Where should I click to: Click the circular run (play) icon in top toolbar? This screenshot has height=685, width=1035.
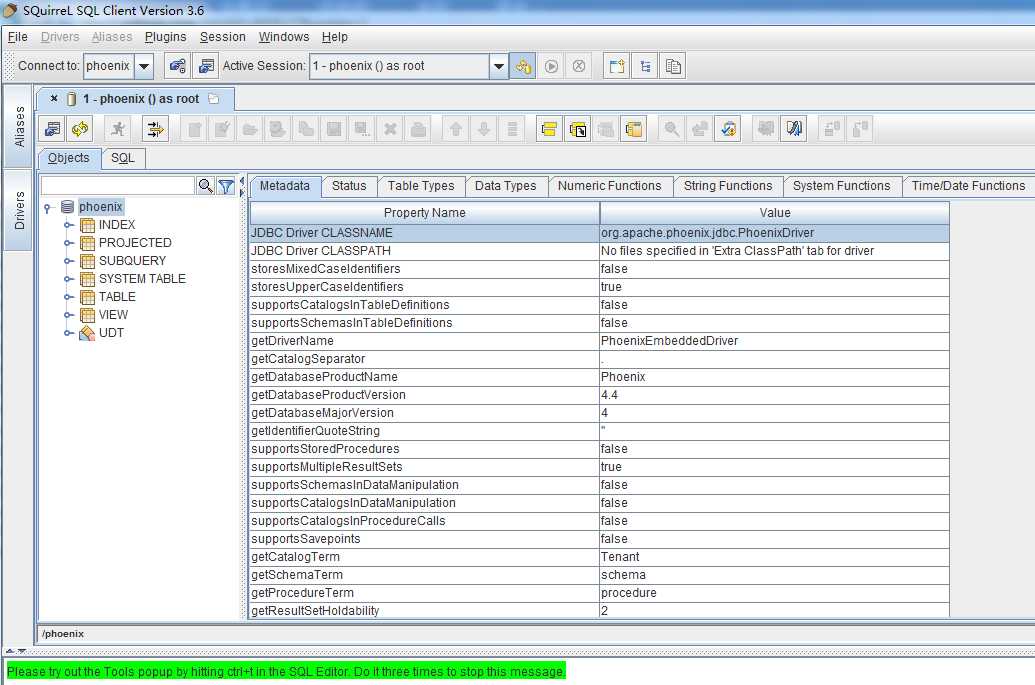[x=551, y=66]
